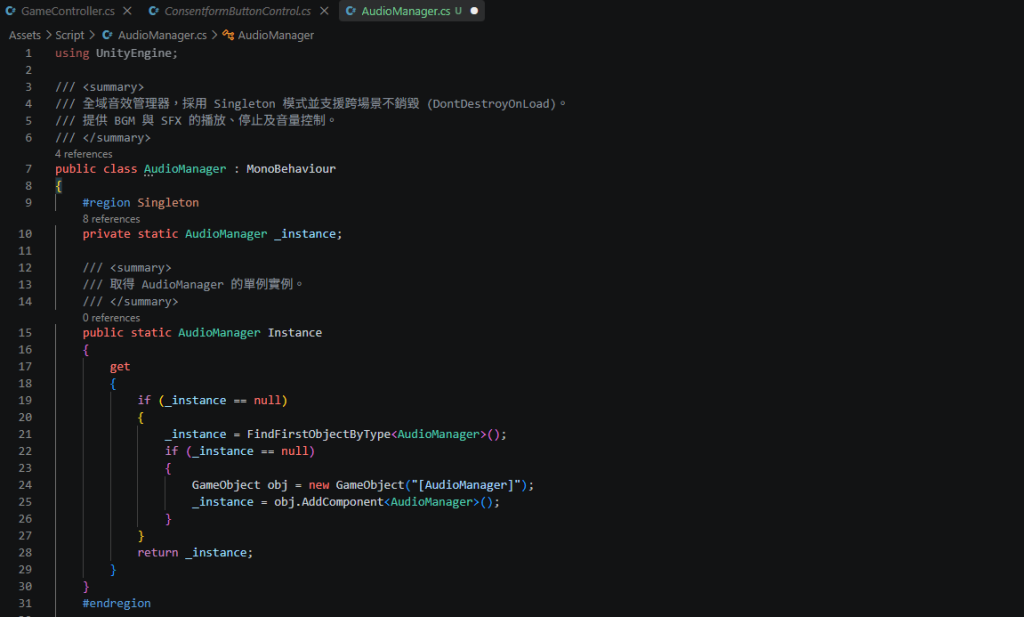Click line number 9 gutter to fold region
Screen dimensions: 1024x617
point(28,203)
